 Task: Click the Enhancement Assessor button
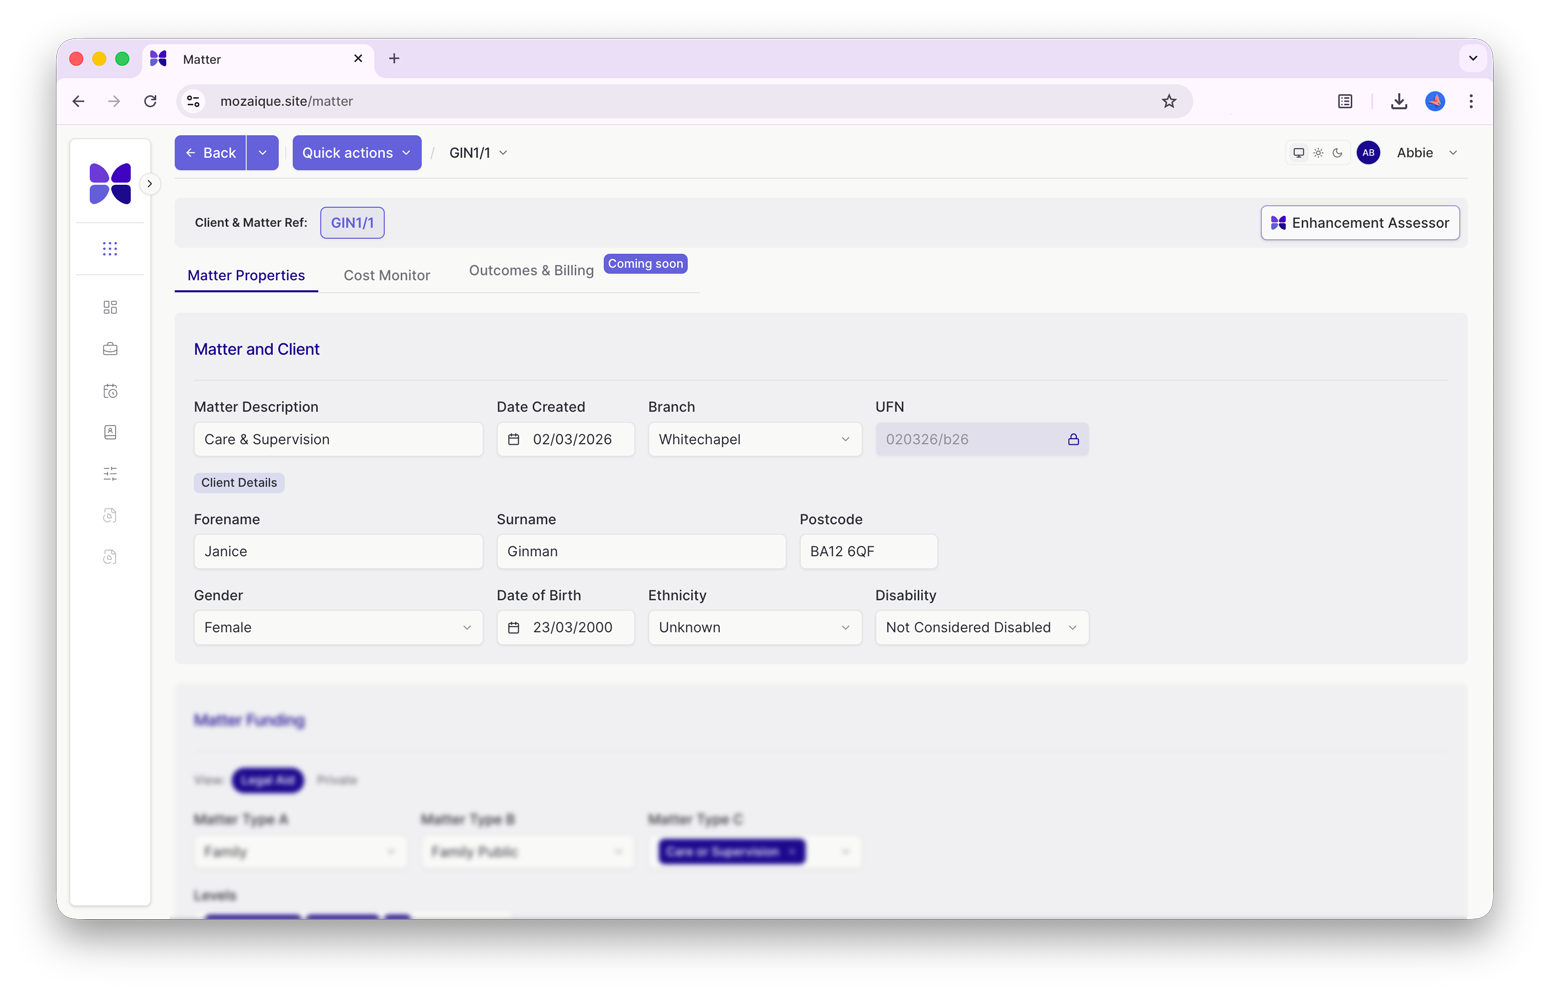[x=1359, y=223]
